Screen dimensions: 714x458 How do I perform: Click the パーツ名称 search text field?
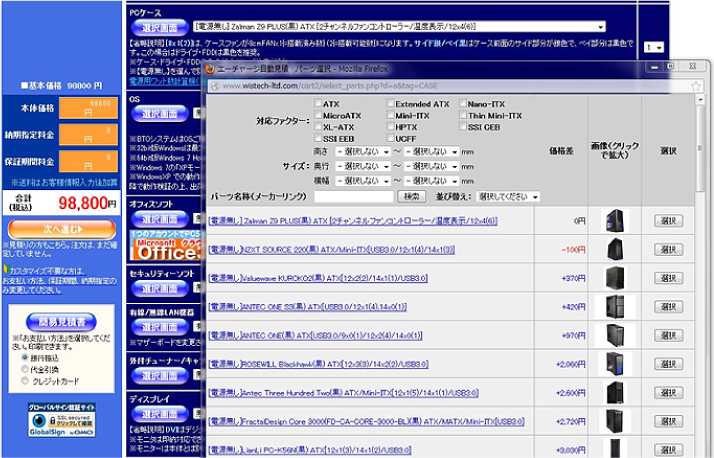tap(353, 197)
